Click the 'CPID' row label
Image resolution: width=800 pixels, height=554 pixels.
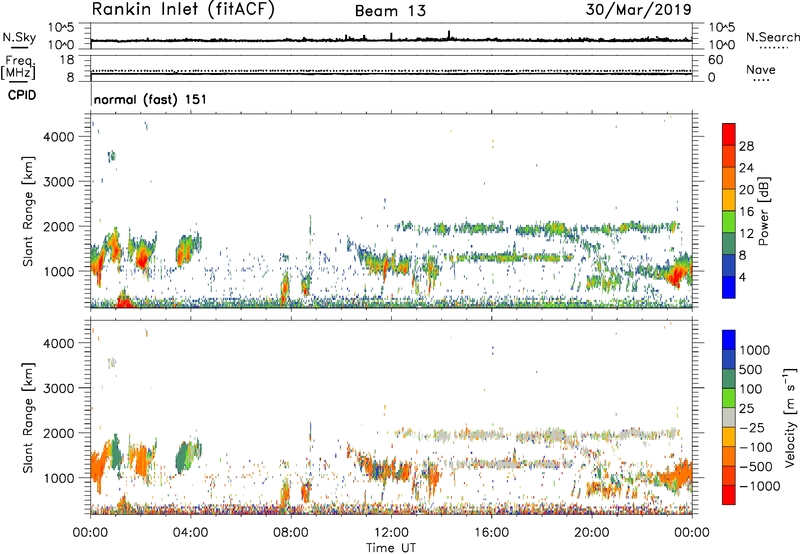(22, 95)
